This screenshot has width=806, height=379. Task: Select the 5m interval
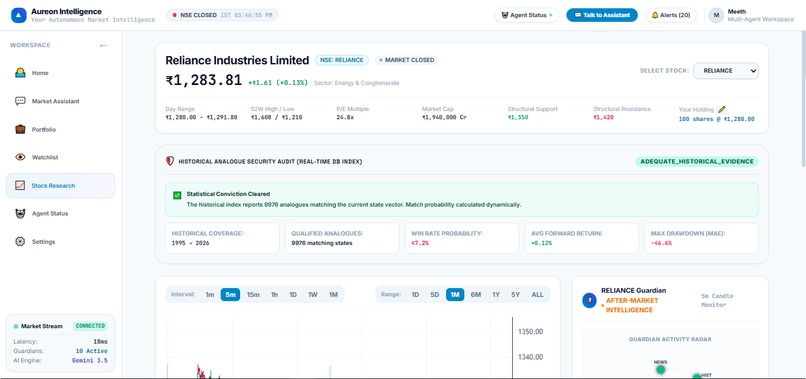click(x=230, y=295)
